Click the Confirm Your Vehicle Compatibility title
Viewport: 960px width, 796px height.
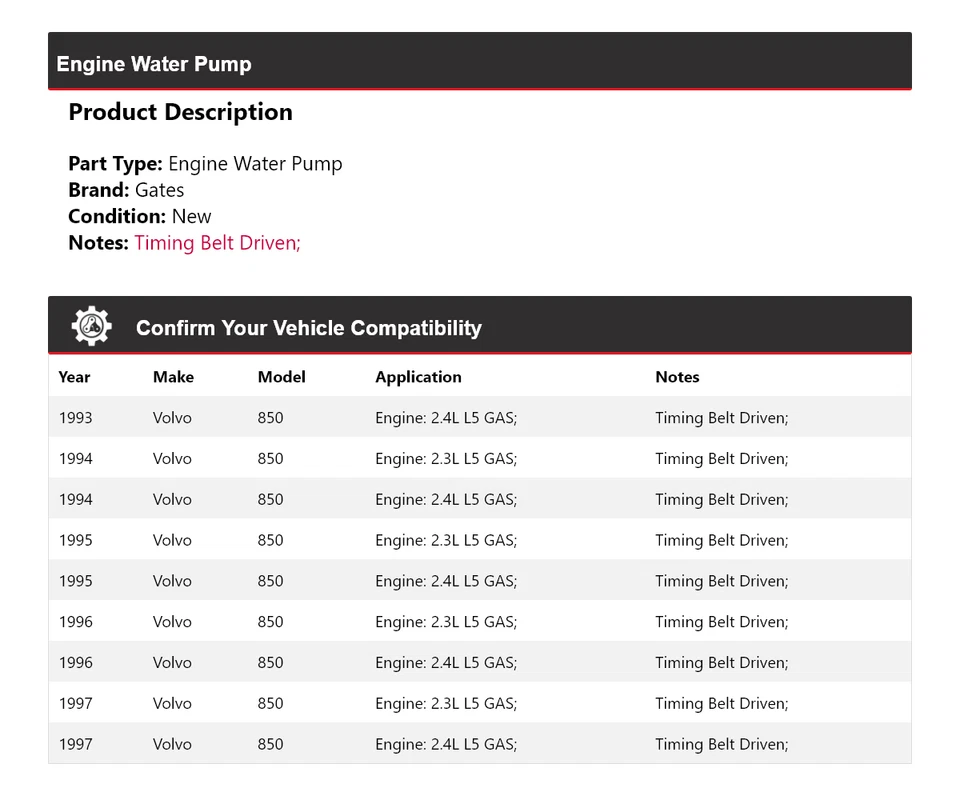(308, 328)
